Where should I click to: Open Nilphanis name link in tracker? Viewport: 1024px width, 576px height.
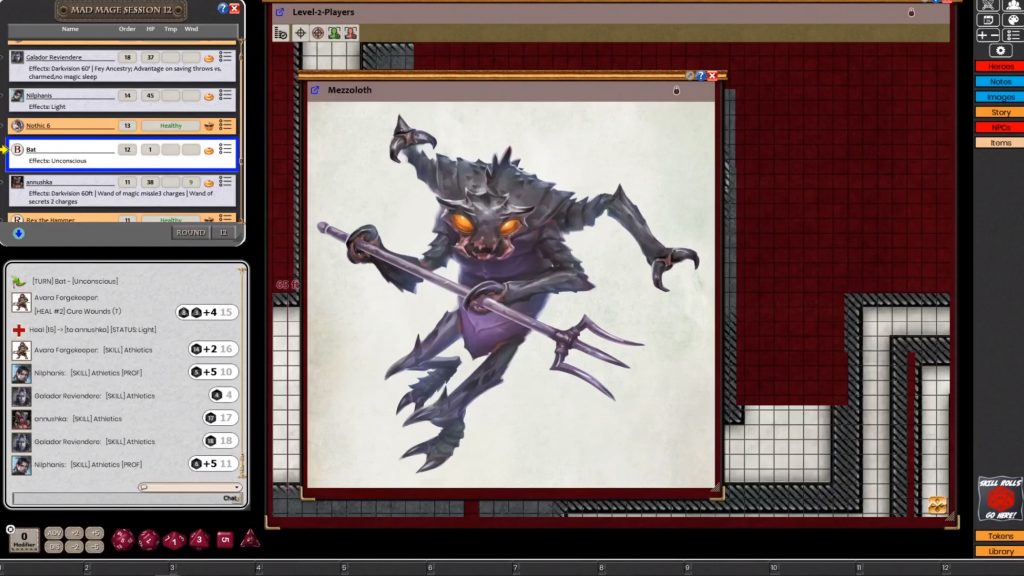tap(39, 95)
